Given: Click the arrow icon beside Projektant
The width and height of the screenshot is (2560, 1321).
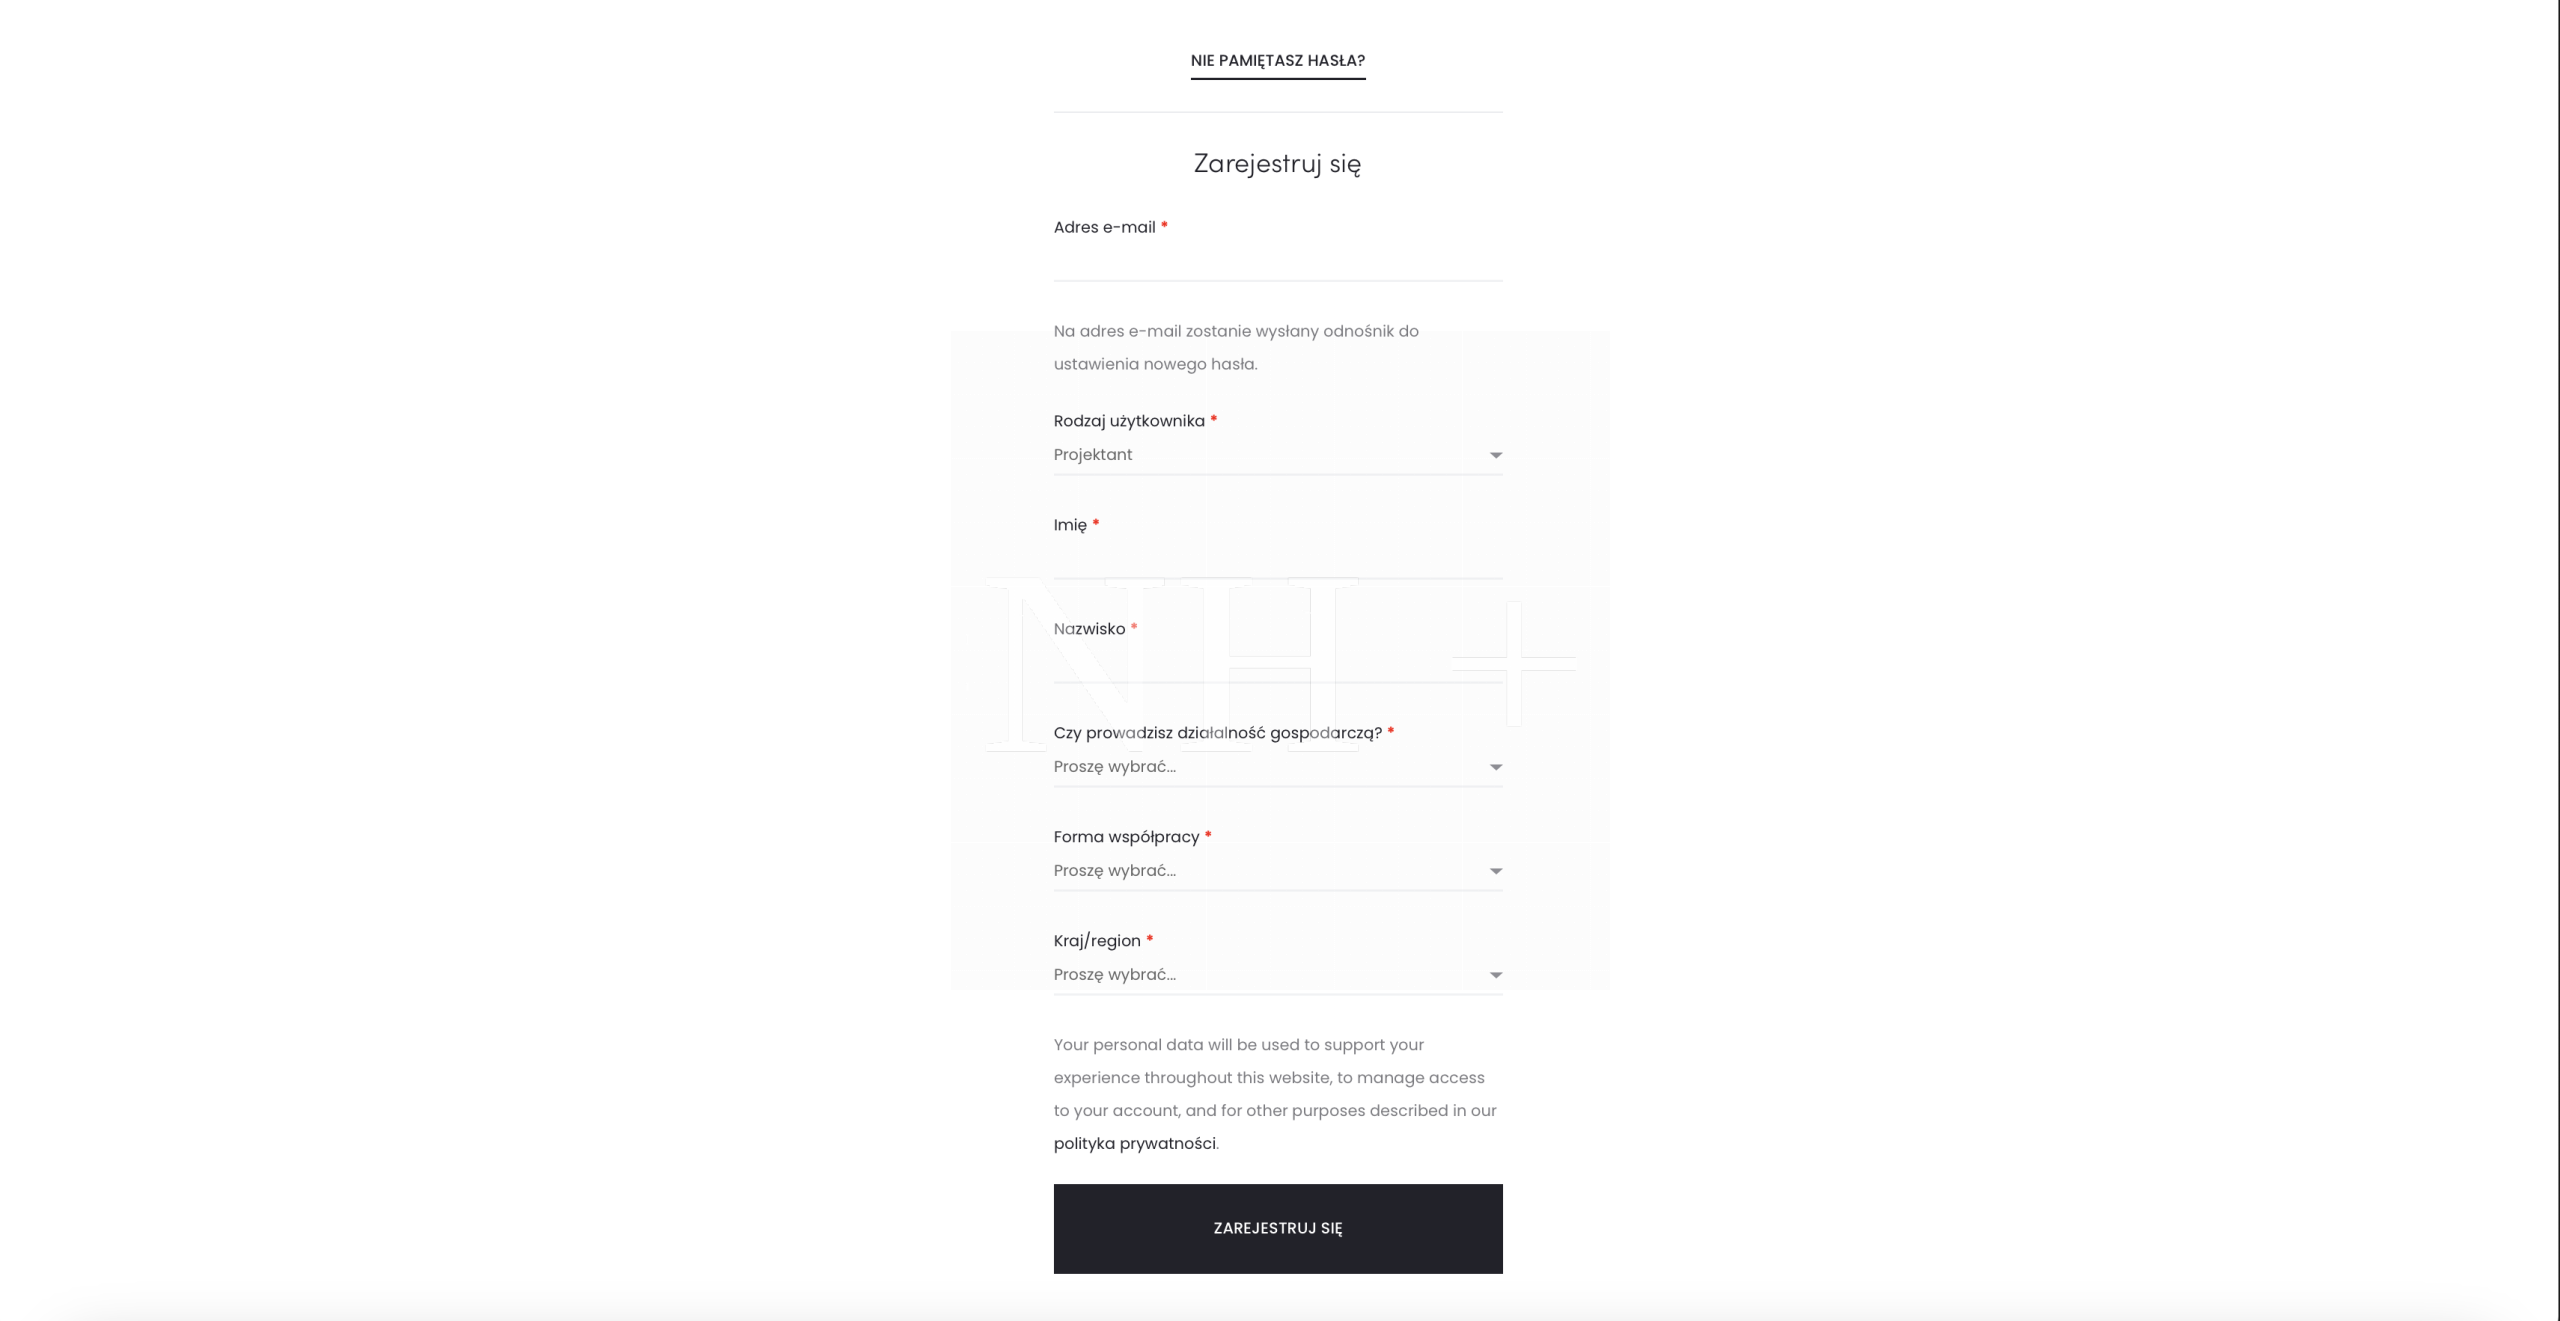Looking at the screenshot, I should tap(1495, 455).
